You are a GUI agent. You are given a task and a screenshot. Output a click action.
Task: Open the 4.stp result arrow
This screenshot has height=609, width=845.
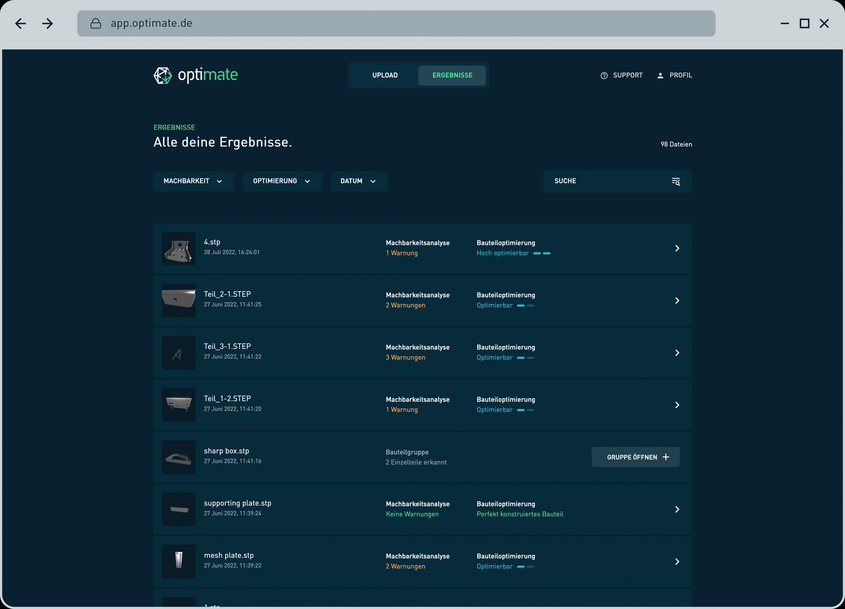(677, 248)
